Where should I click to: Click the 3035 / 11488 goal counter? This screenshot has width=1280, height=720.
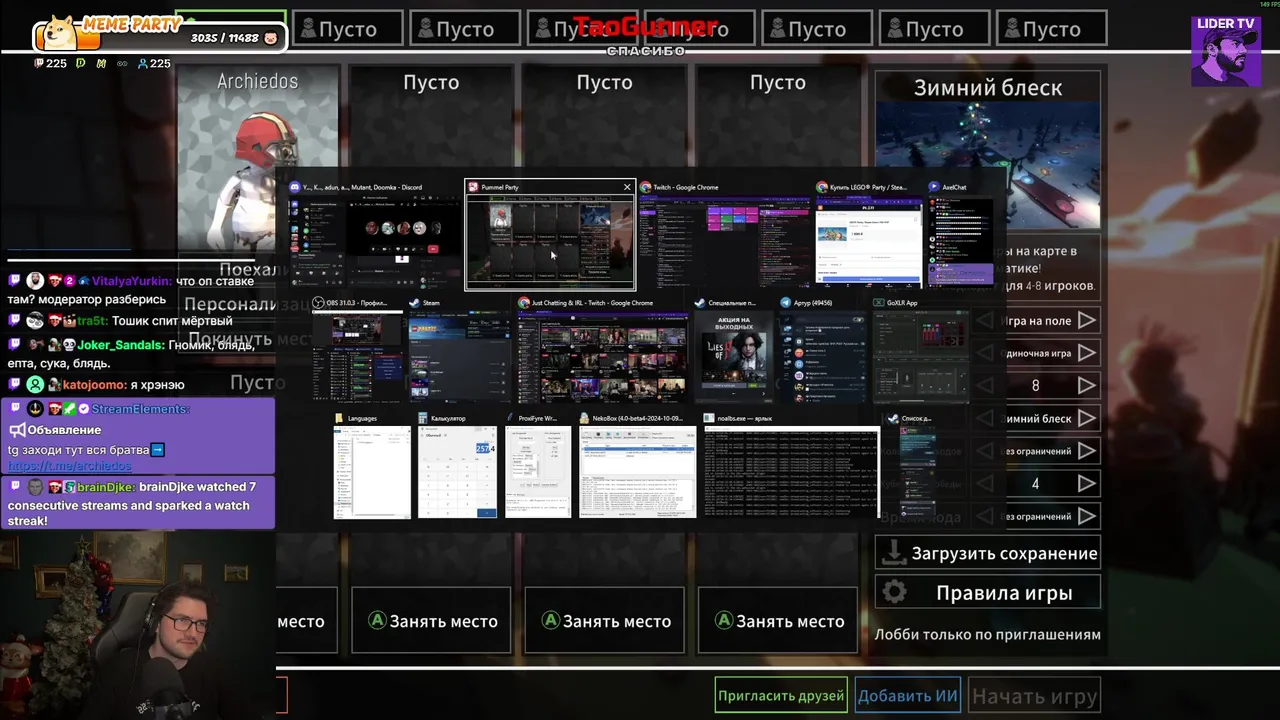(x=224, y=38)
